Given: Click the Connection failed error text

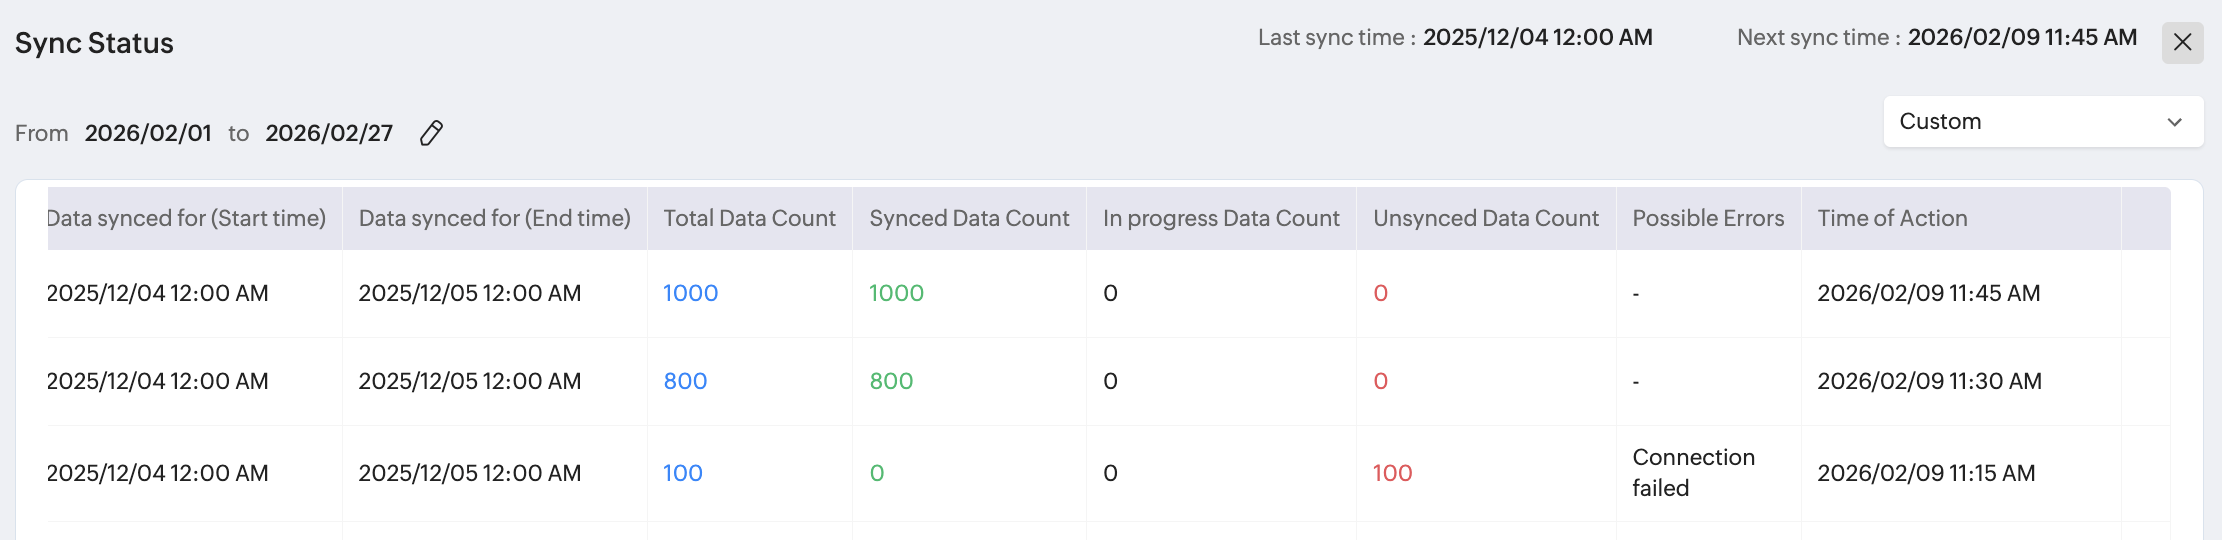Looking at the screenshot, I should point(1693,472).
